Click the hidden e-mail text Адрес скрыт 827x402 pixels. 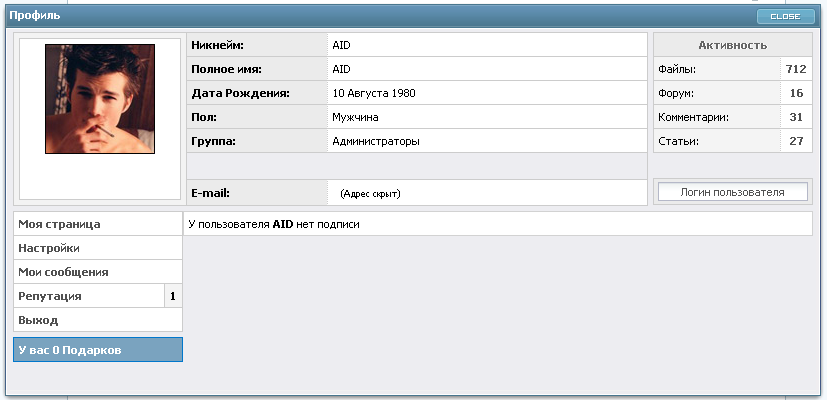370,194
